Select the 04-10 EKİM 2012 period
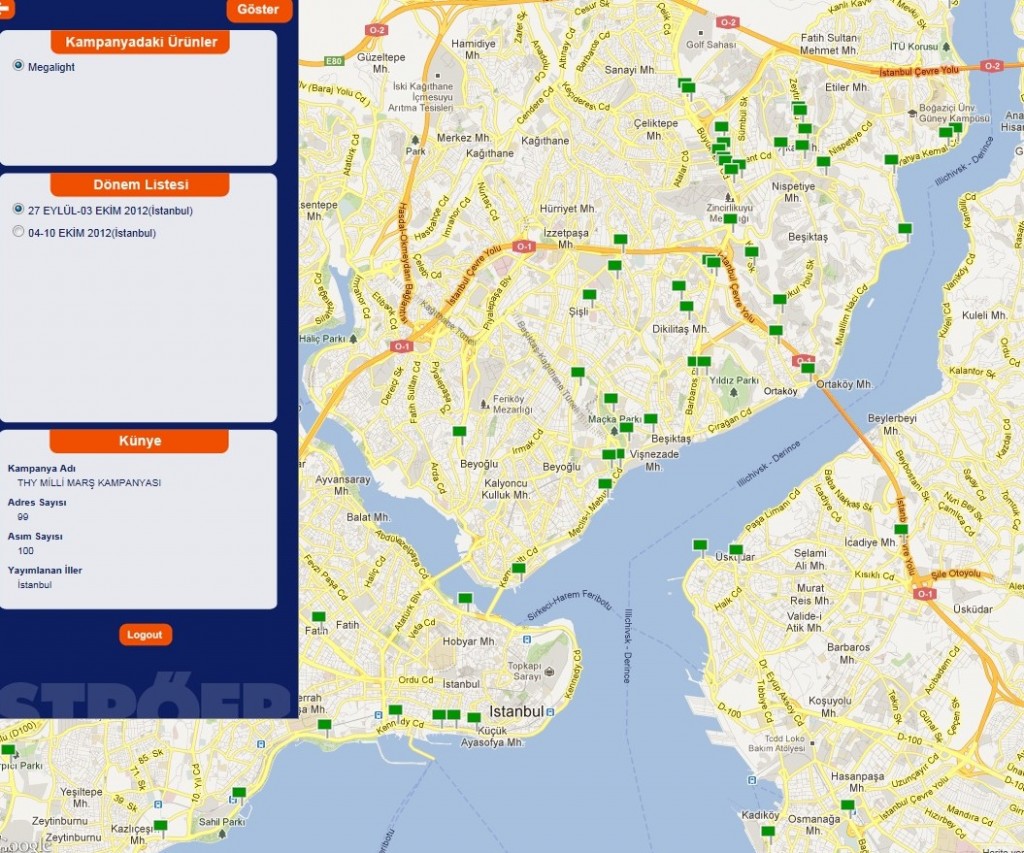 click(x=18, y=232)
